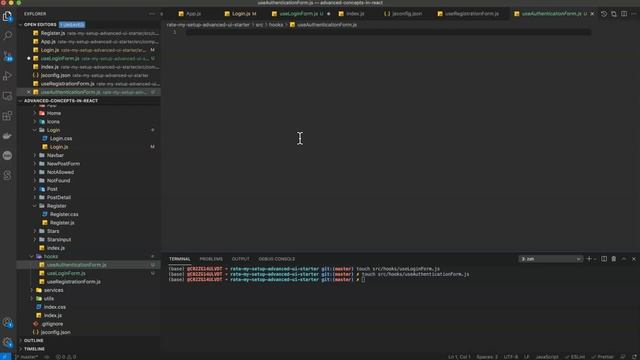
Task: Close the terminal panel
Action: pos(633,259)
